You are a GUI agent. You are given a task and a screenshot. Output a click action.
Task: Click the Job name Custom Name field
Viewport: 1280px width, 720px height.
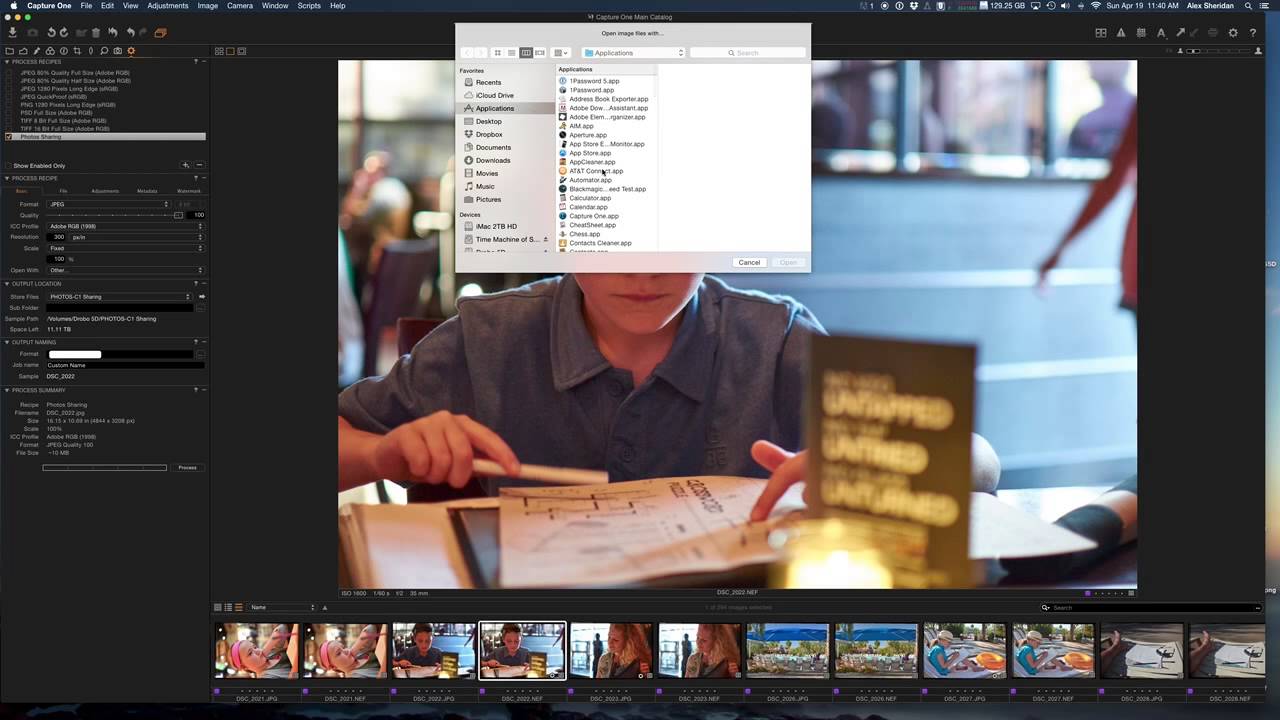click(124, 365)
